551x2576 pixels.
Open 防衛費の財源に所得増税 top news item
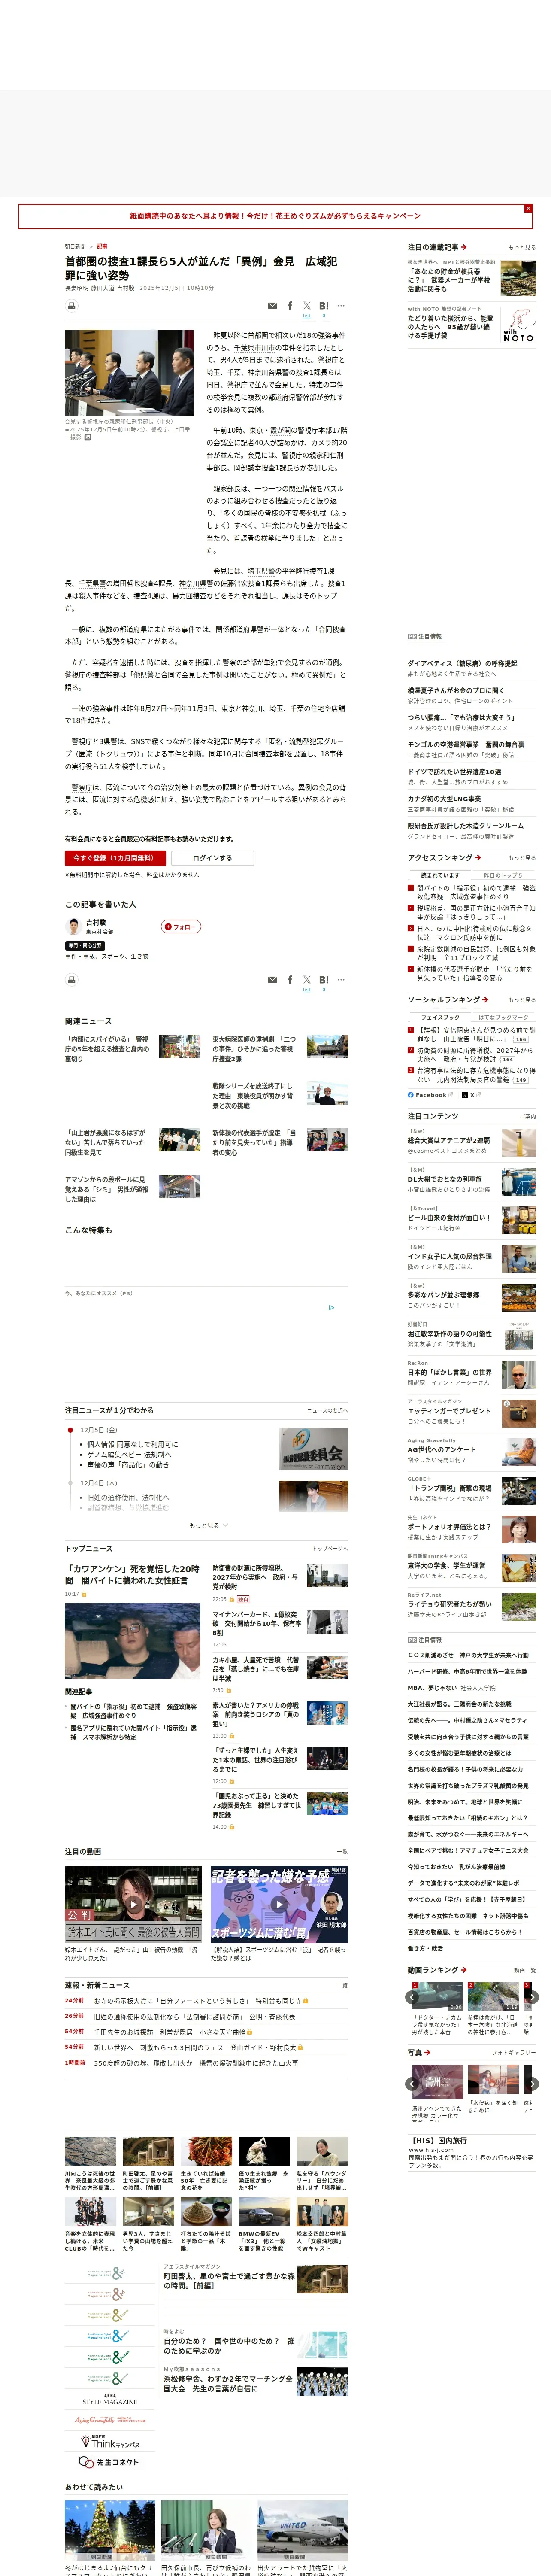click(x=256, y=1577)
